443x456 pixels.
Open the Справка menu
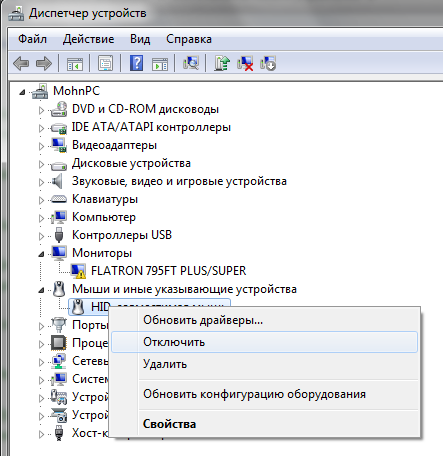(189, 39)
